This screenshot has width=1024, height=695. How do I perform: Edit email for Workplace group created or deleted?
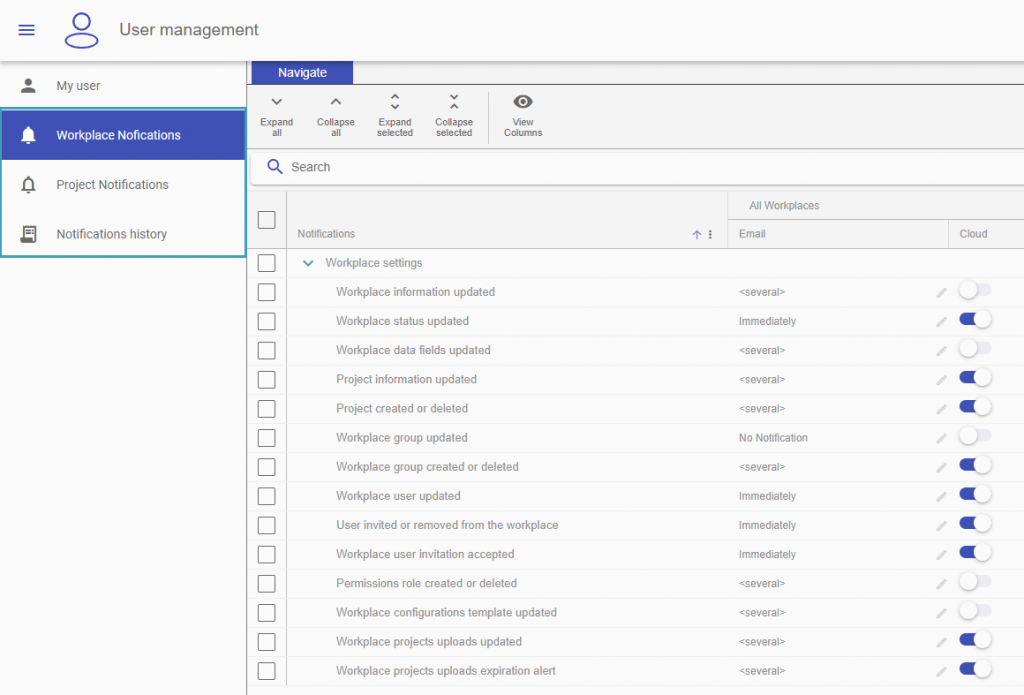(x=941, y=467)
